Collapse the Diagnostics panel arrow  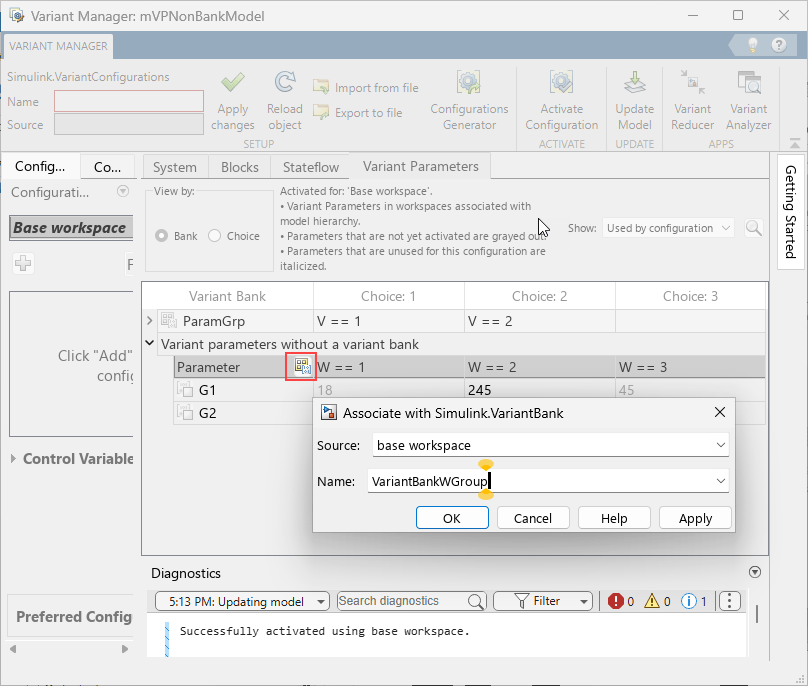pos(755,572)
